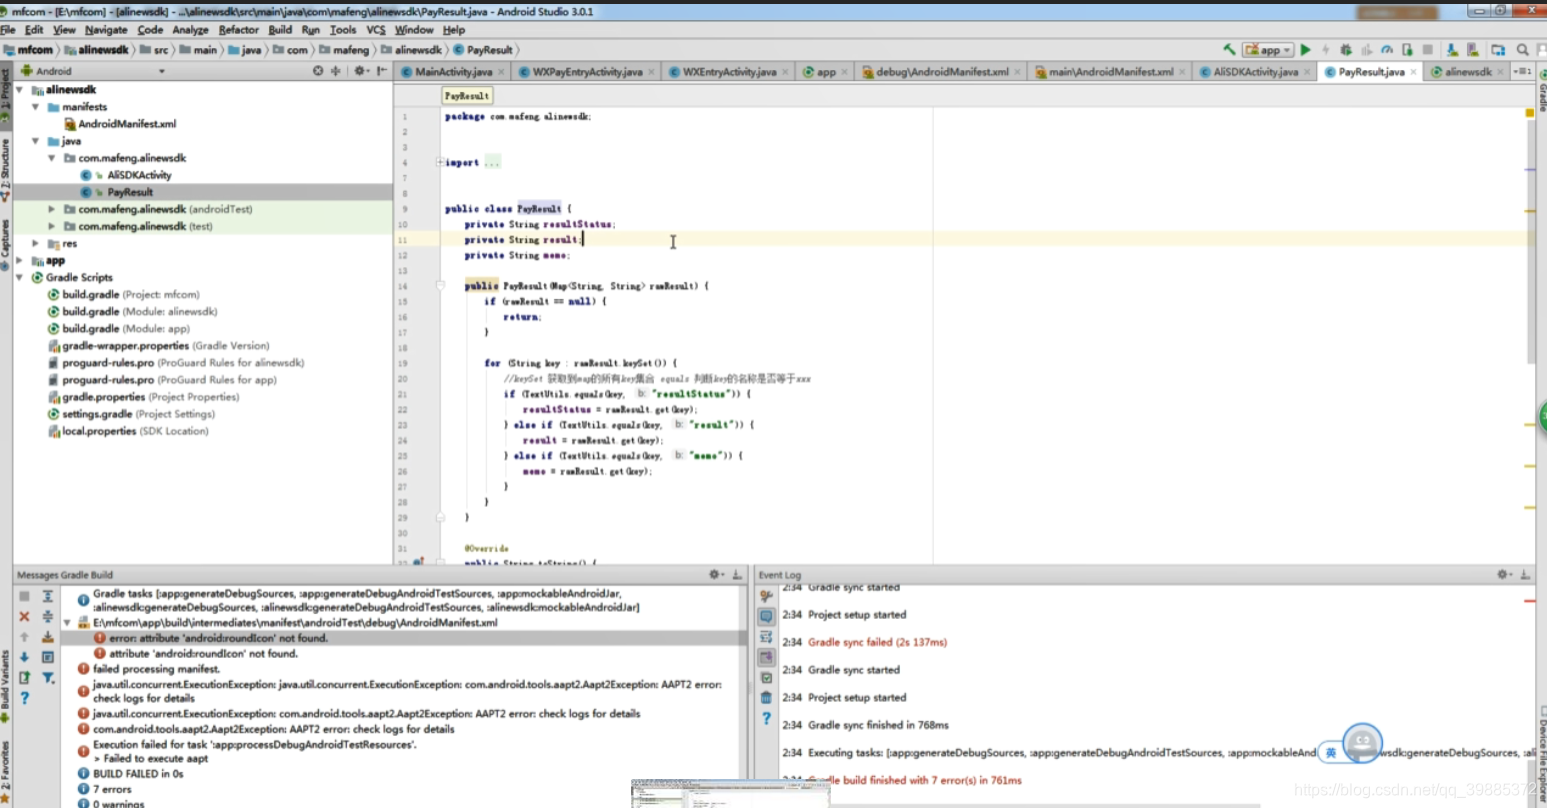Viewport: 1547px width, 808px height.
Task: Toggle soft wraps icon in Event Log
Action: (x=766, y=637)
